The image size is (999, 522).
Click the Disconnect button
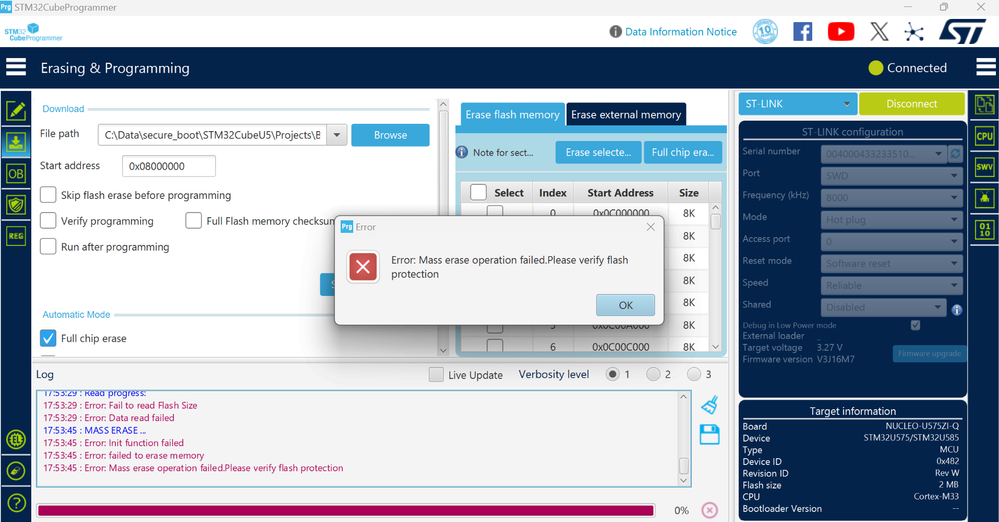(911, 104)
